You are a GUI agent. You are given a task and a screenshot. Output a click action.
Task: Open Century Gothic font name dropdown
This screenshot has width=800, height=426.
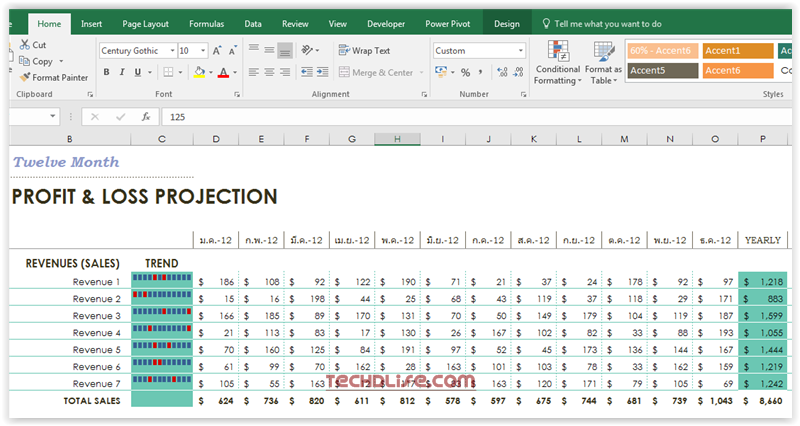[x=172, y=51]
